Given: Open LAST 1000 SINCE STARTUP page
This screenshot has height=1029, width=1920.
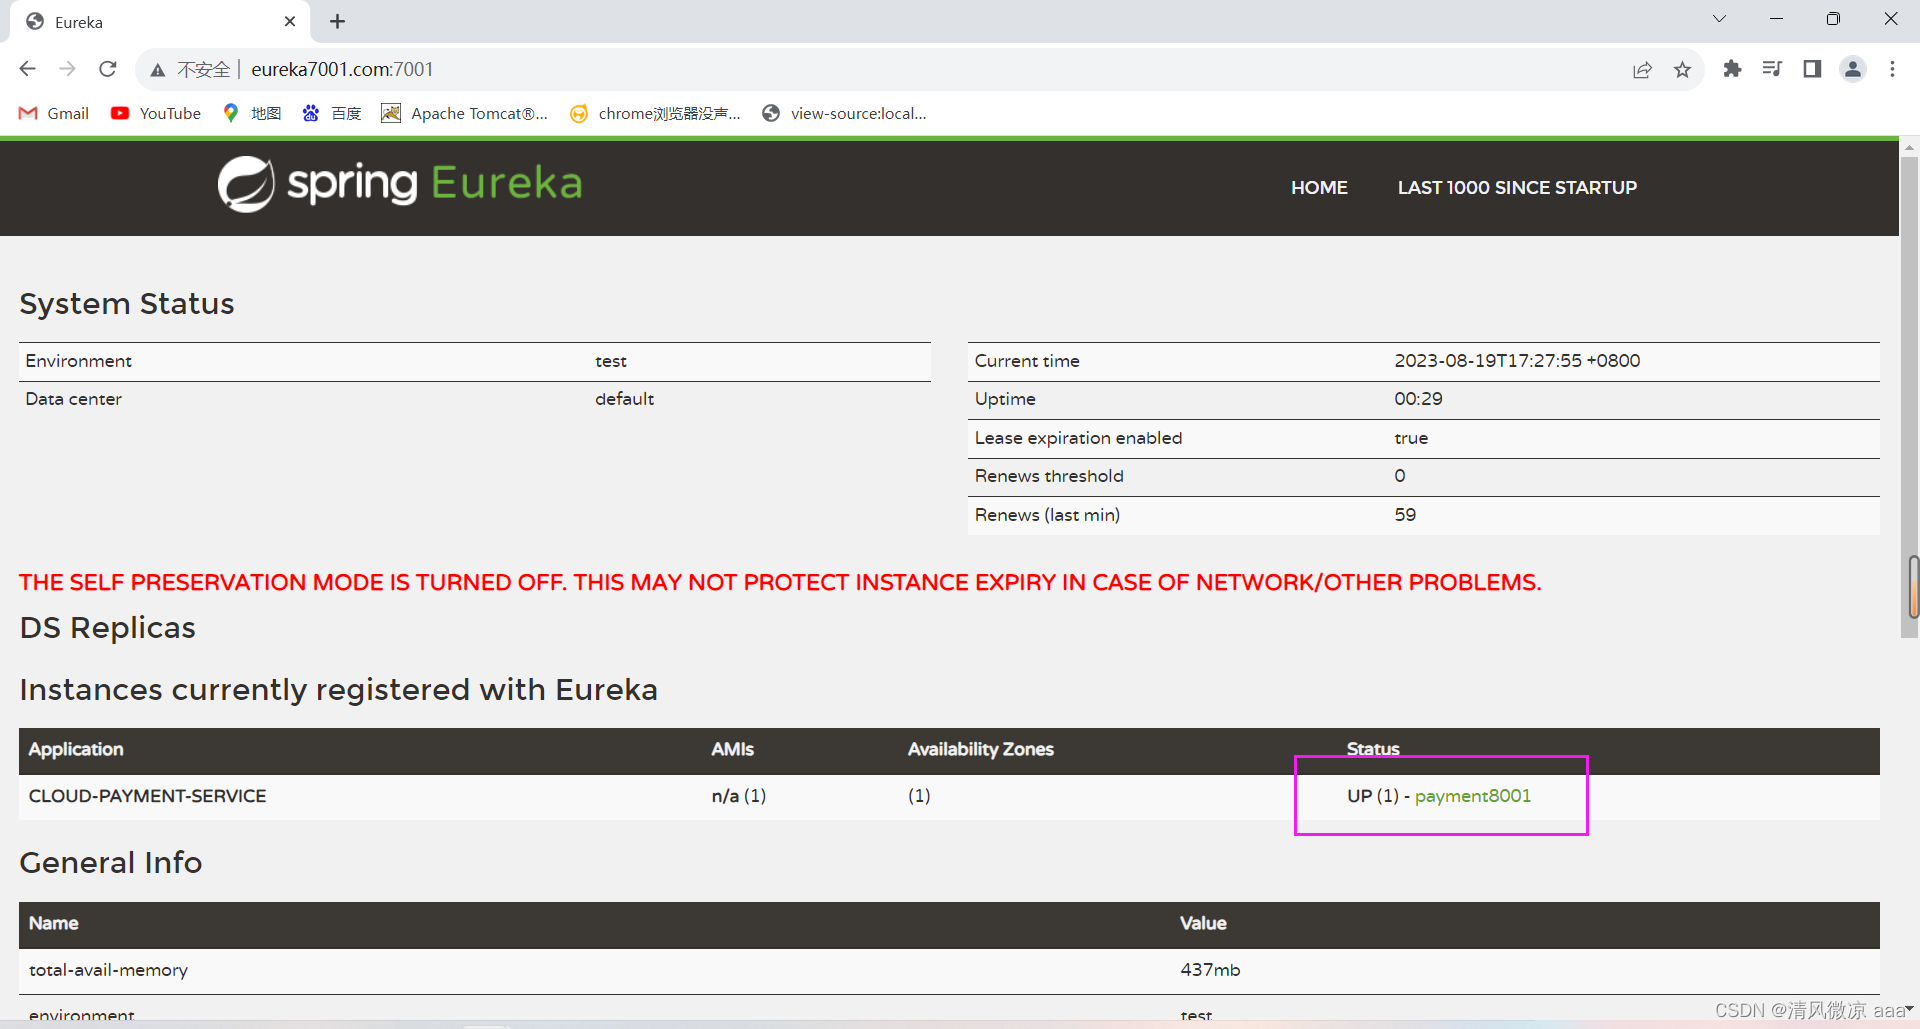Looking at the screenshot, I should click(1517, 187).
